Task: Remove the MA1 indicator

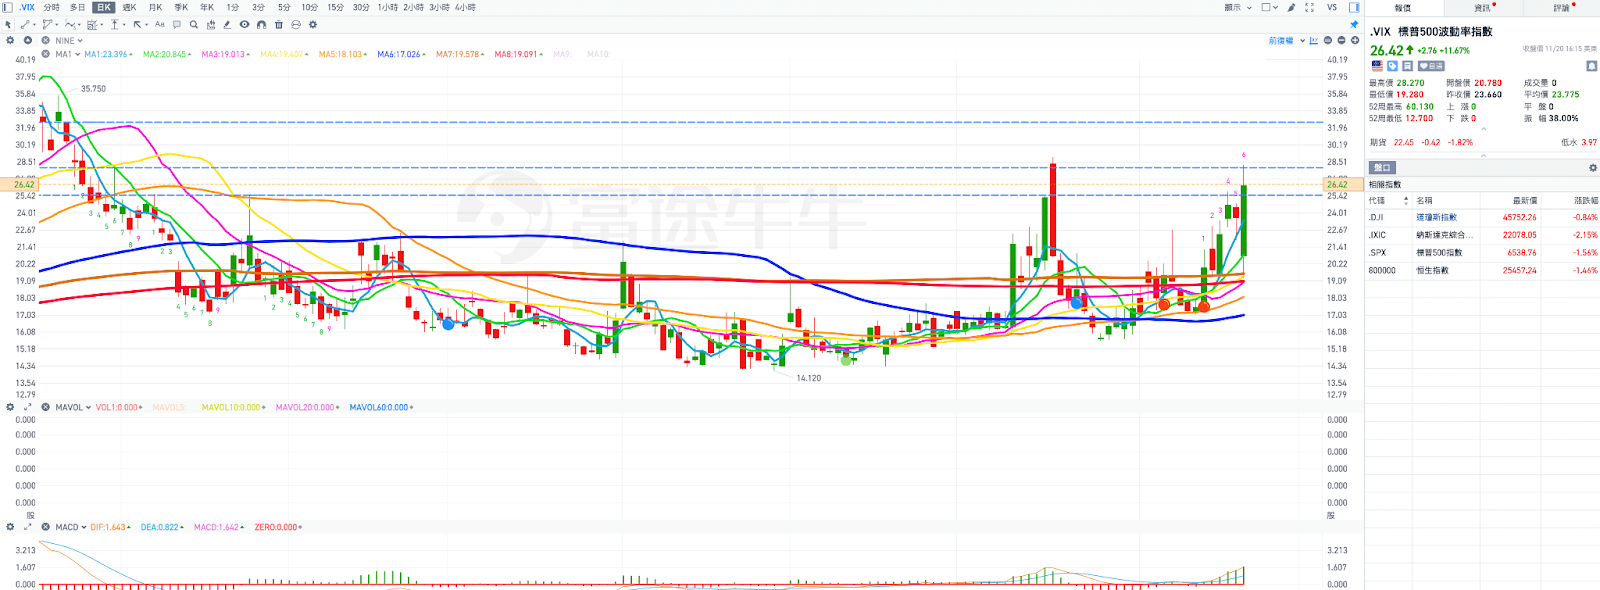Action: tap(45, 54)
